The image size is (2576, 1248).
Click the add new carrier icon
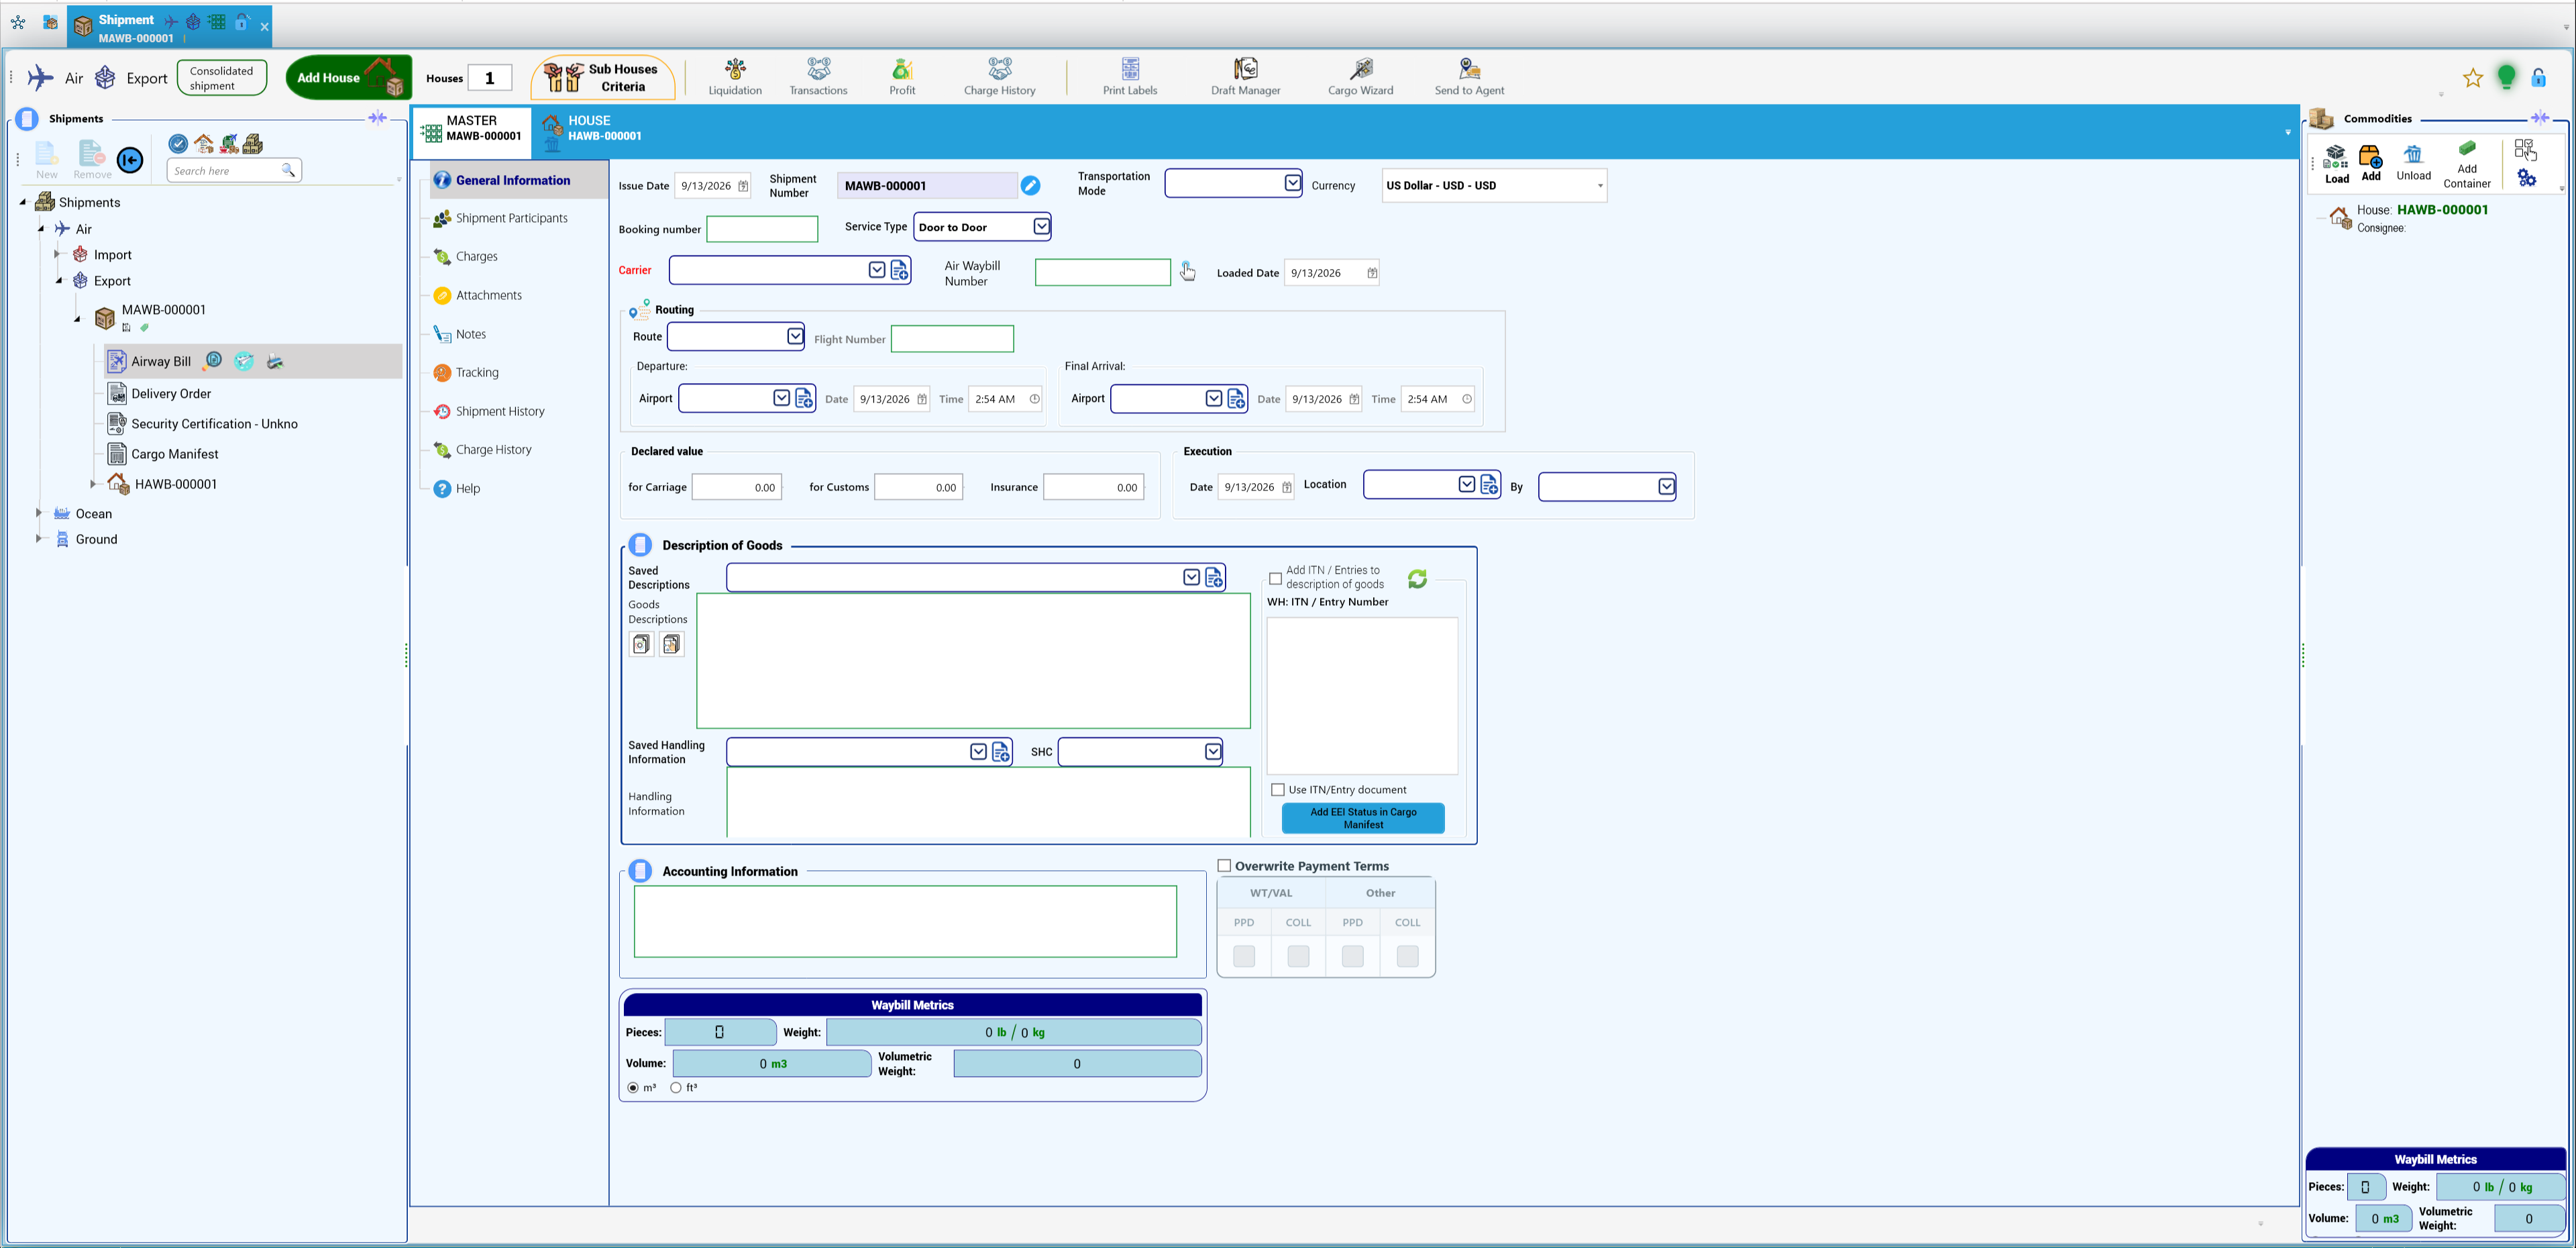coord(899,270)
